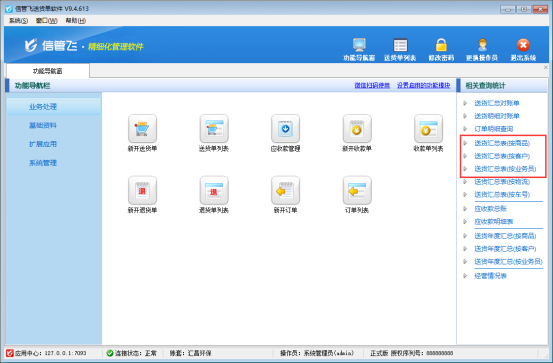This screenshot has width=553, height=363.
Task: Expand arrow beside 经营情况表
Action: pos(465,276)
